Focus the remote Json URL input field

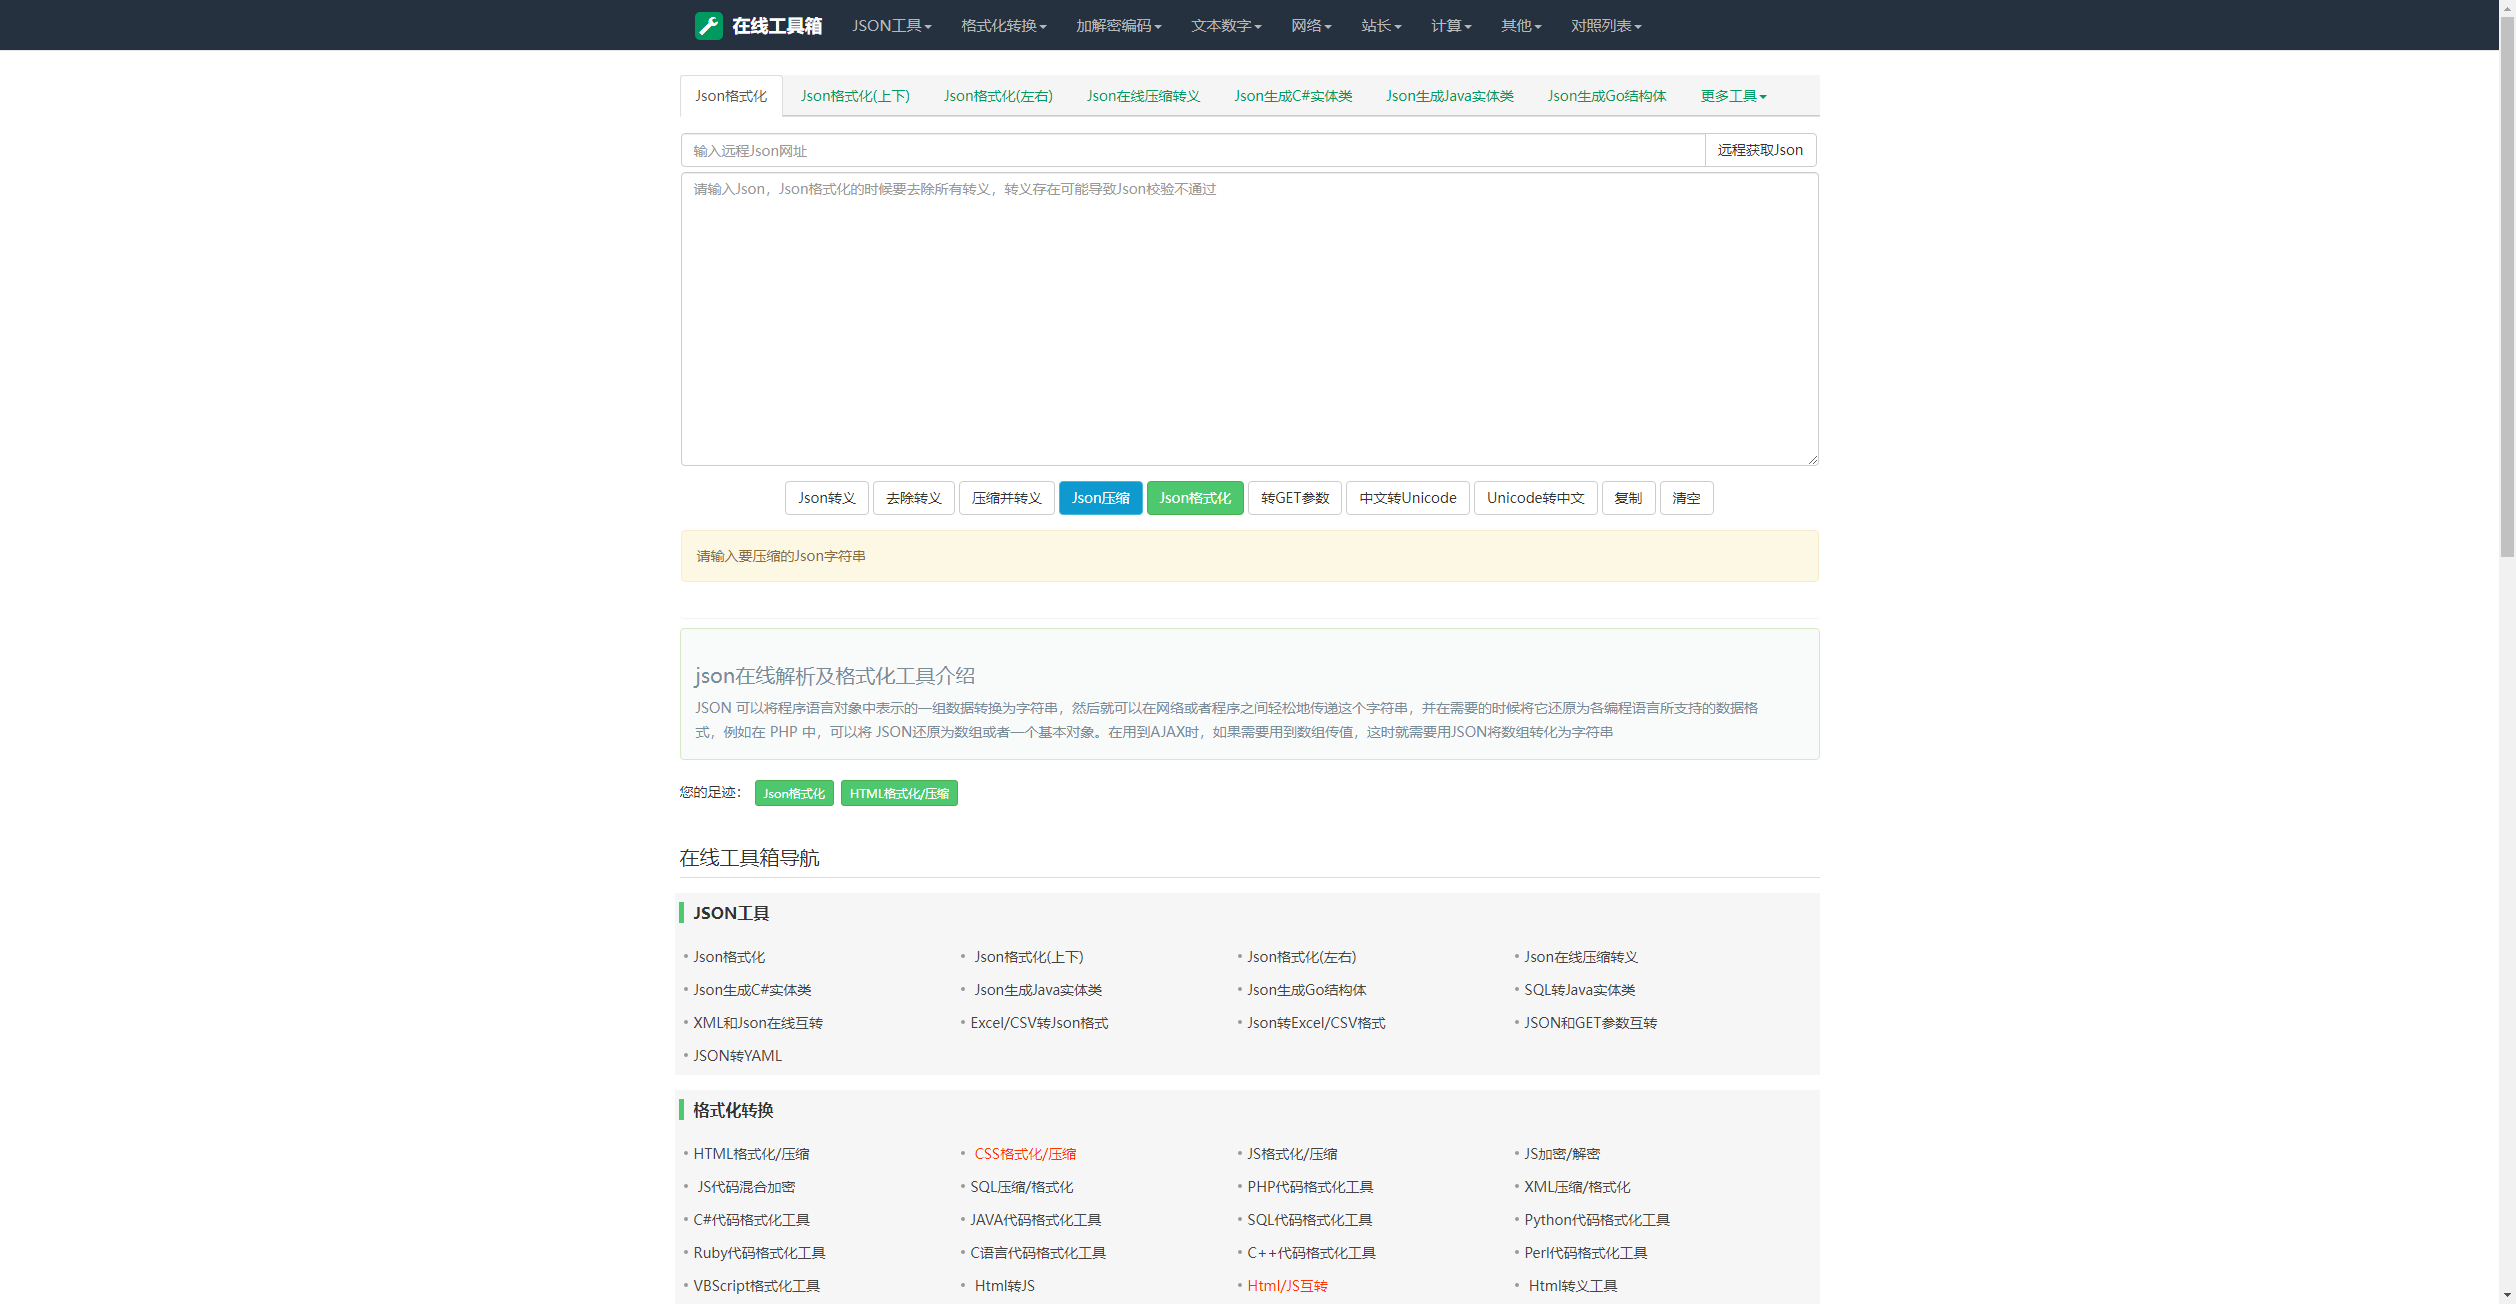[x=1192, y=151]
